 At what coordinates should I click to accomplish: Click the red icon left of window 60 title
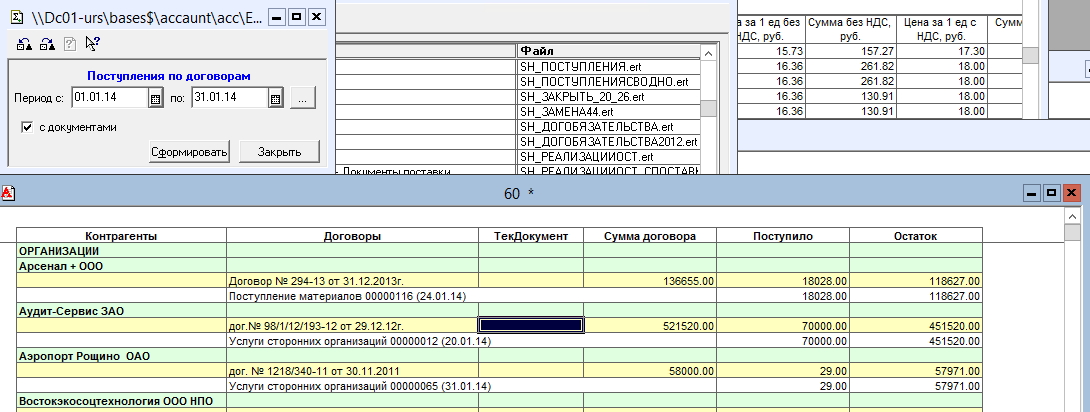pos(7,193)
